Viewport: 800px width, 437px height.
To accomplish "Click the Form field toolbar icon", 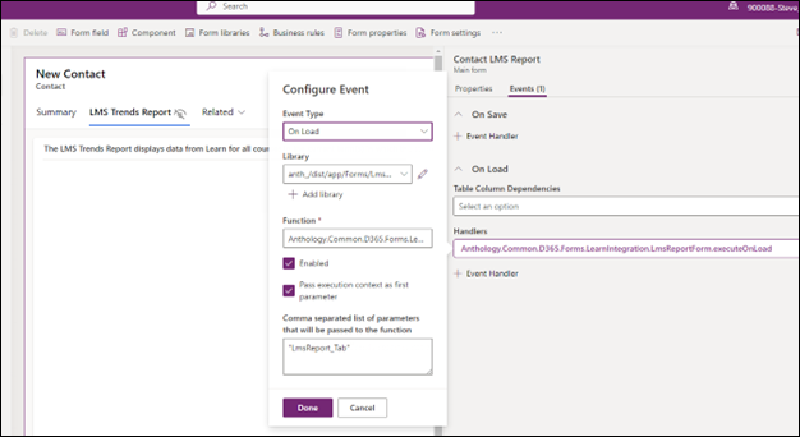I will (63, 33).
